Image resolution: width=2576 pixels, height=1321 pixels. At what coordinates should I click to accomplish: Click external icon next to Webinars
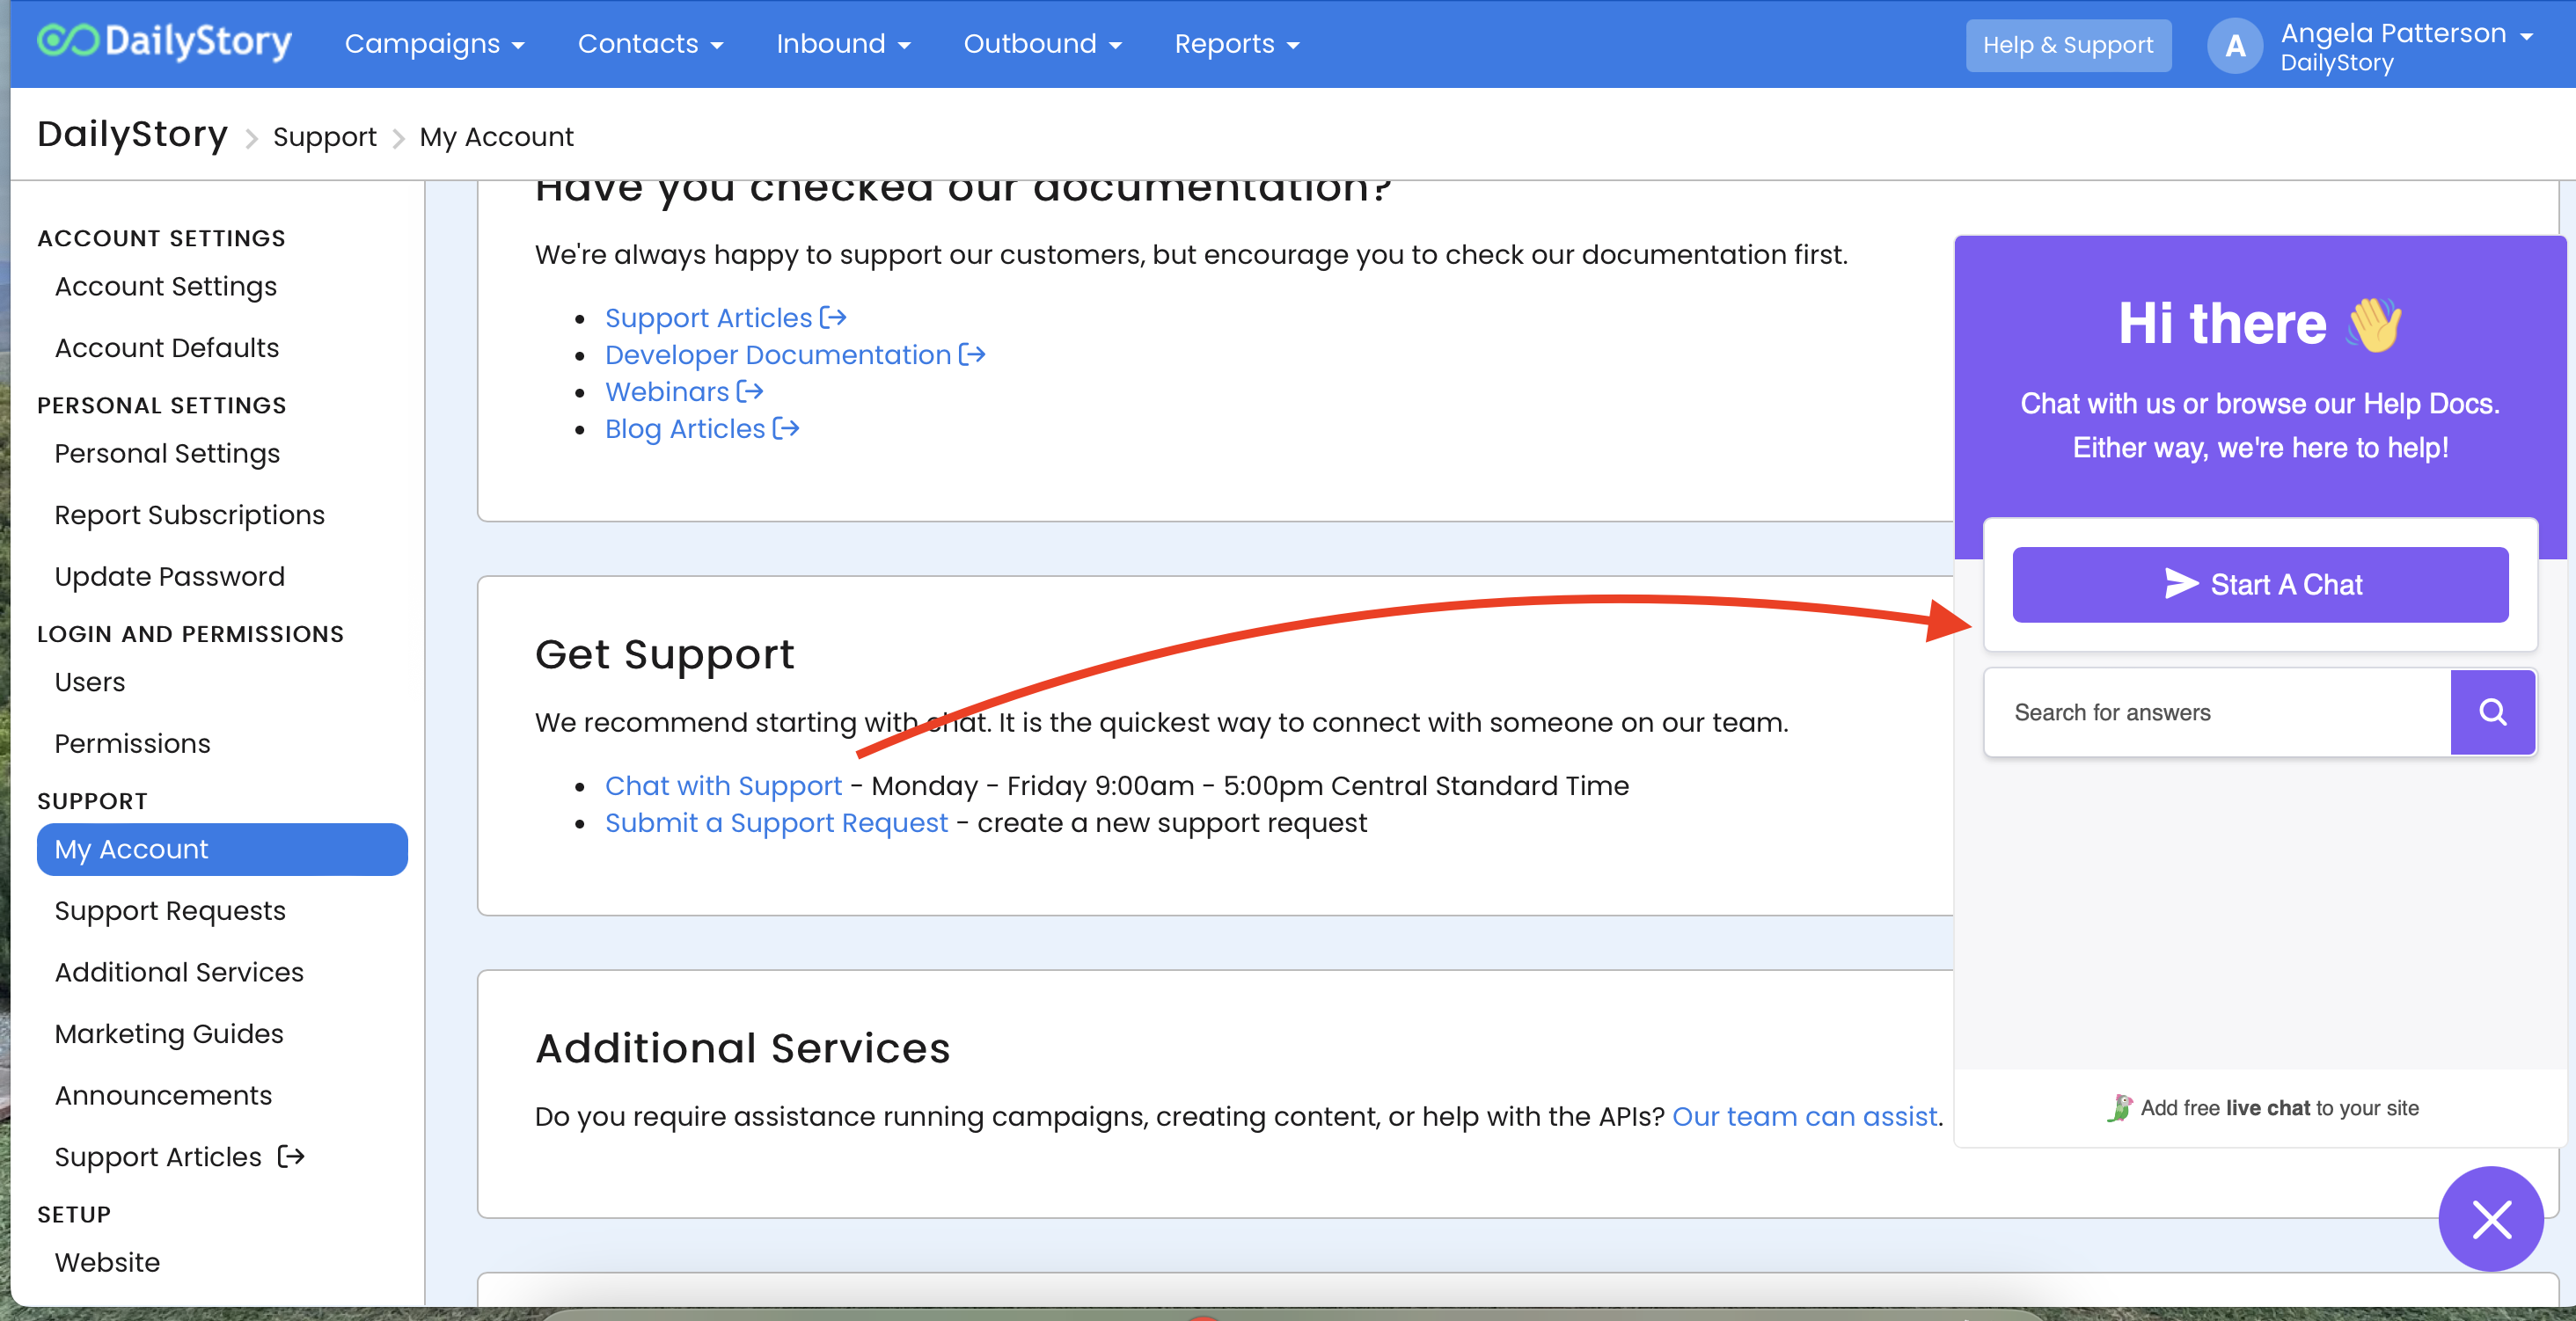pyautogui.click(x=750, y=391)
